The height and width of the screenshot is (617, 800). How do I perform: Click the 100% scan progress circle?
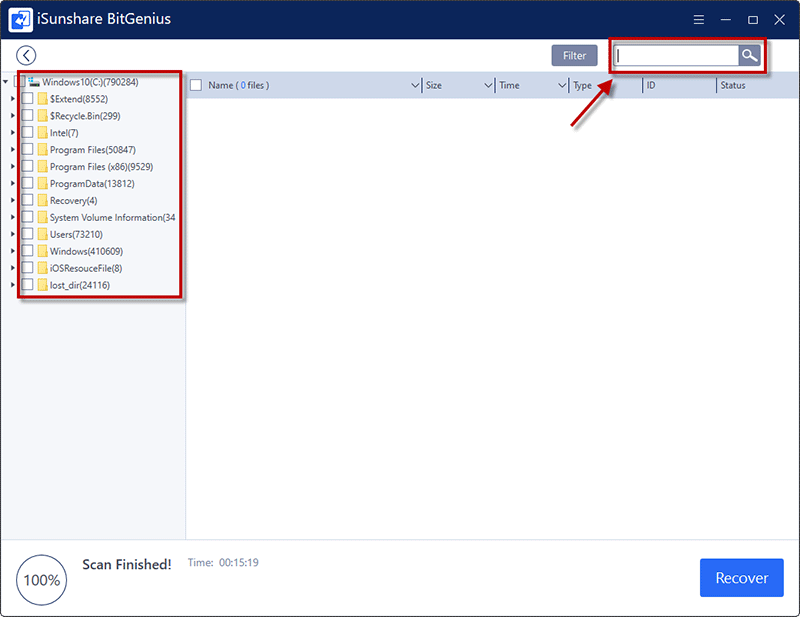pyautogui.click(x=41, y=580)
